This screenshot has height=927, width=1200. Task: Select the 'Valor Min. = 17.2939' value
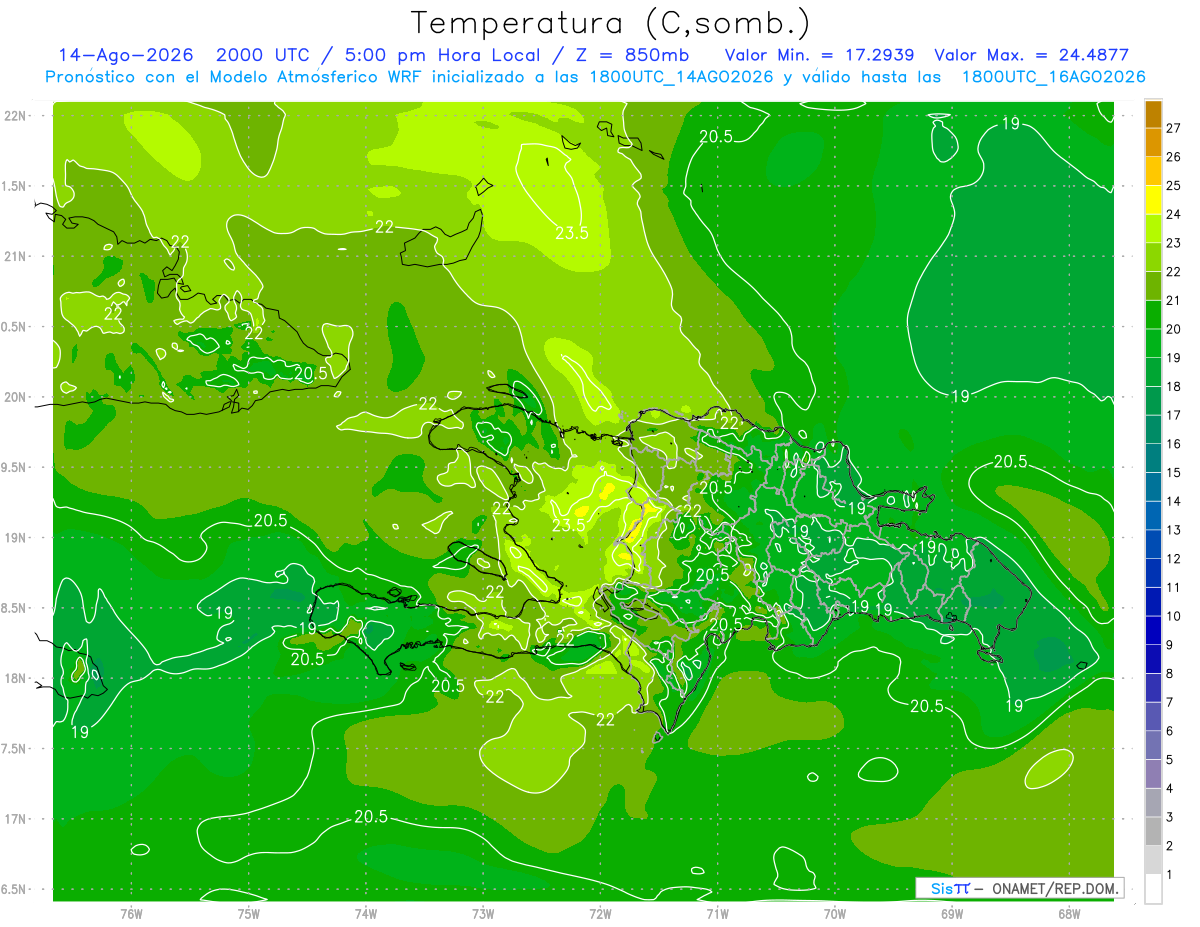pyautogui.click(x=819, y=55)
